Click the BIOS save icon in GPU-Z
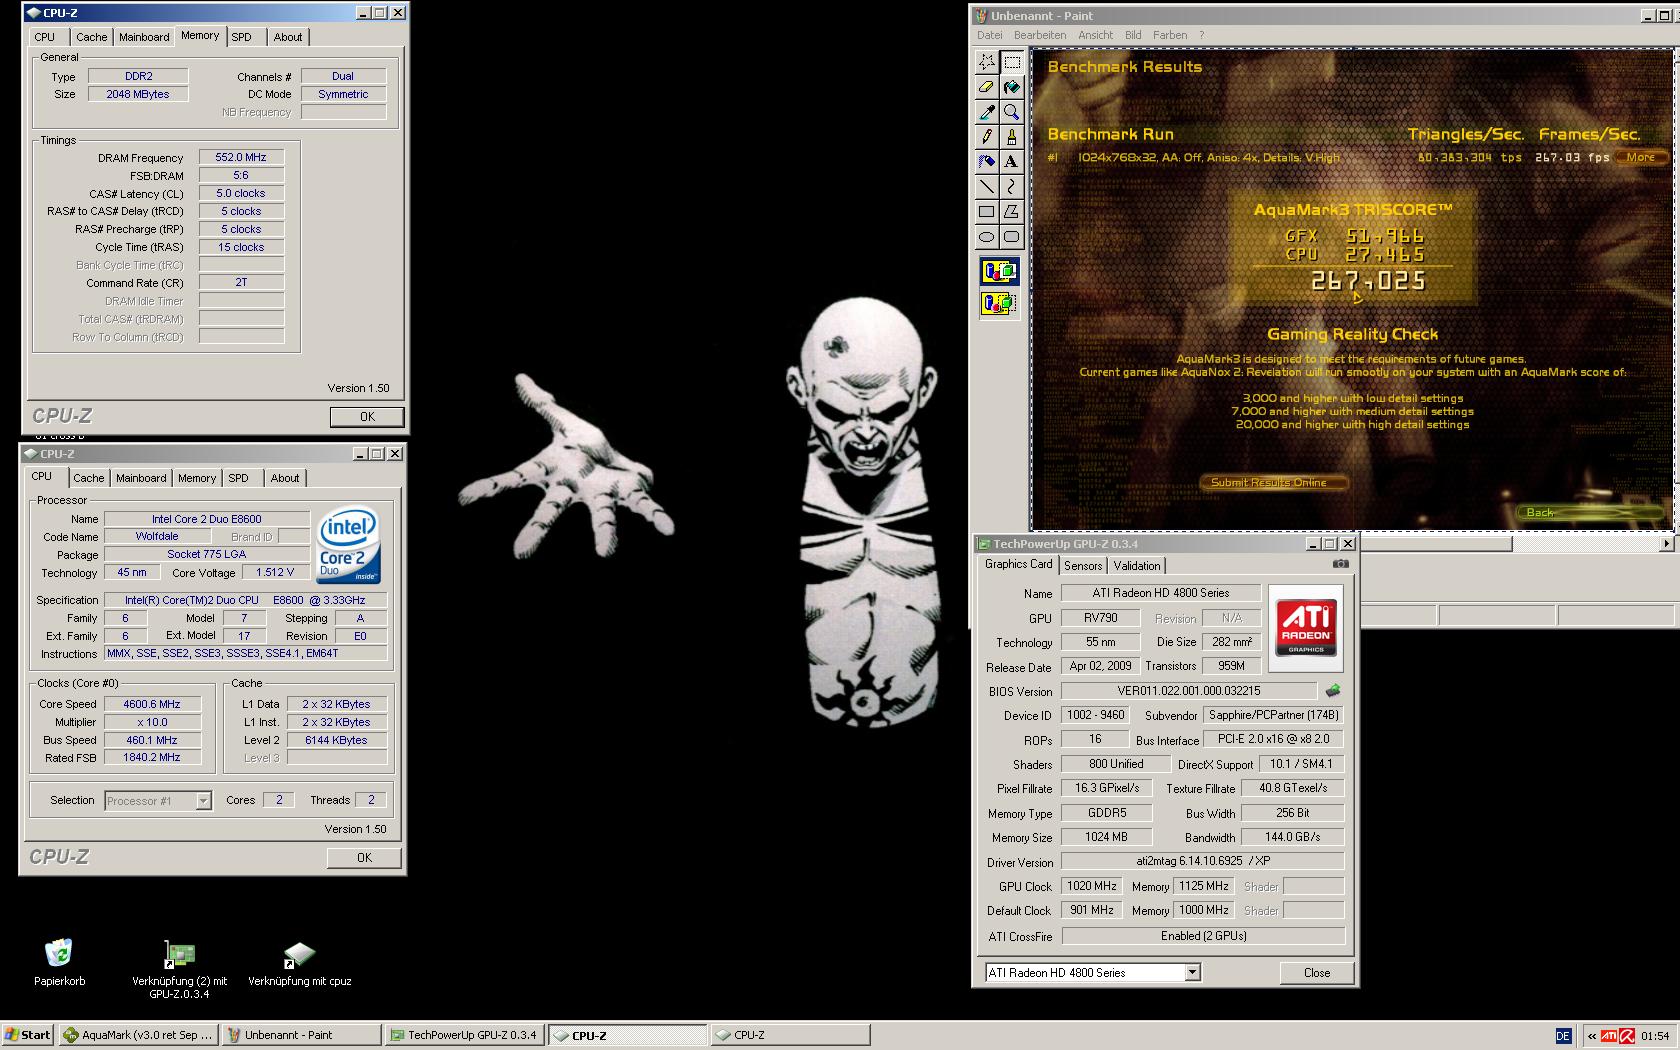 [1332, 691]
